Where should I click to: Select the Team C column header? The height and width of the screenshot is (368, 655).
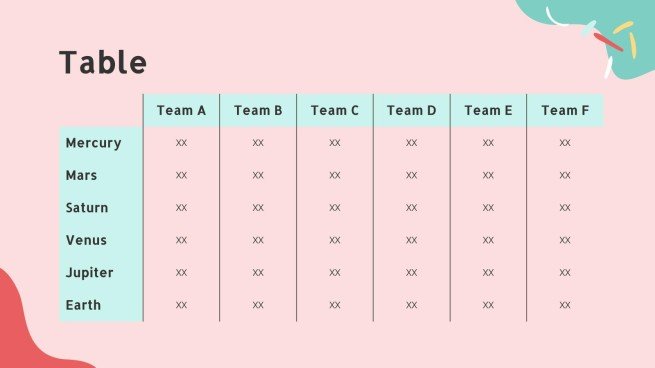click(x=335, y=111)
